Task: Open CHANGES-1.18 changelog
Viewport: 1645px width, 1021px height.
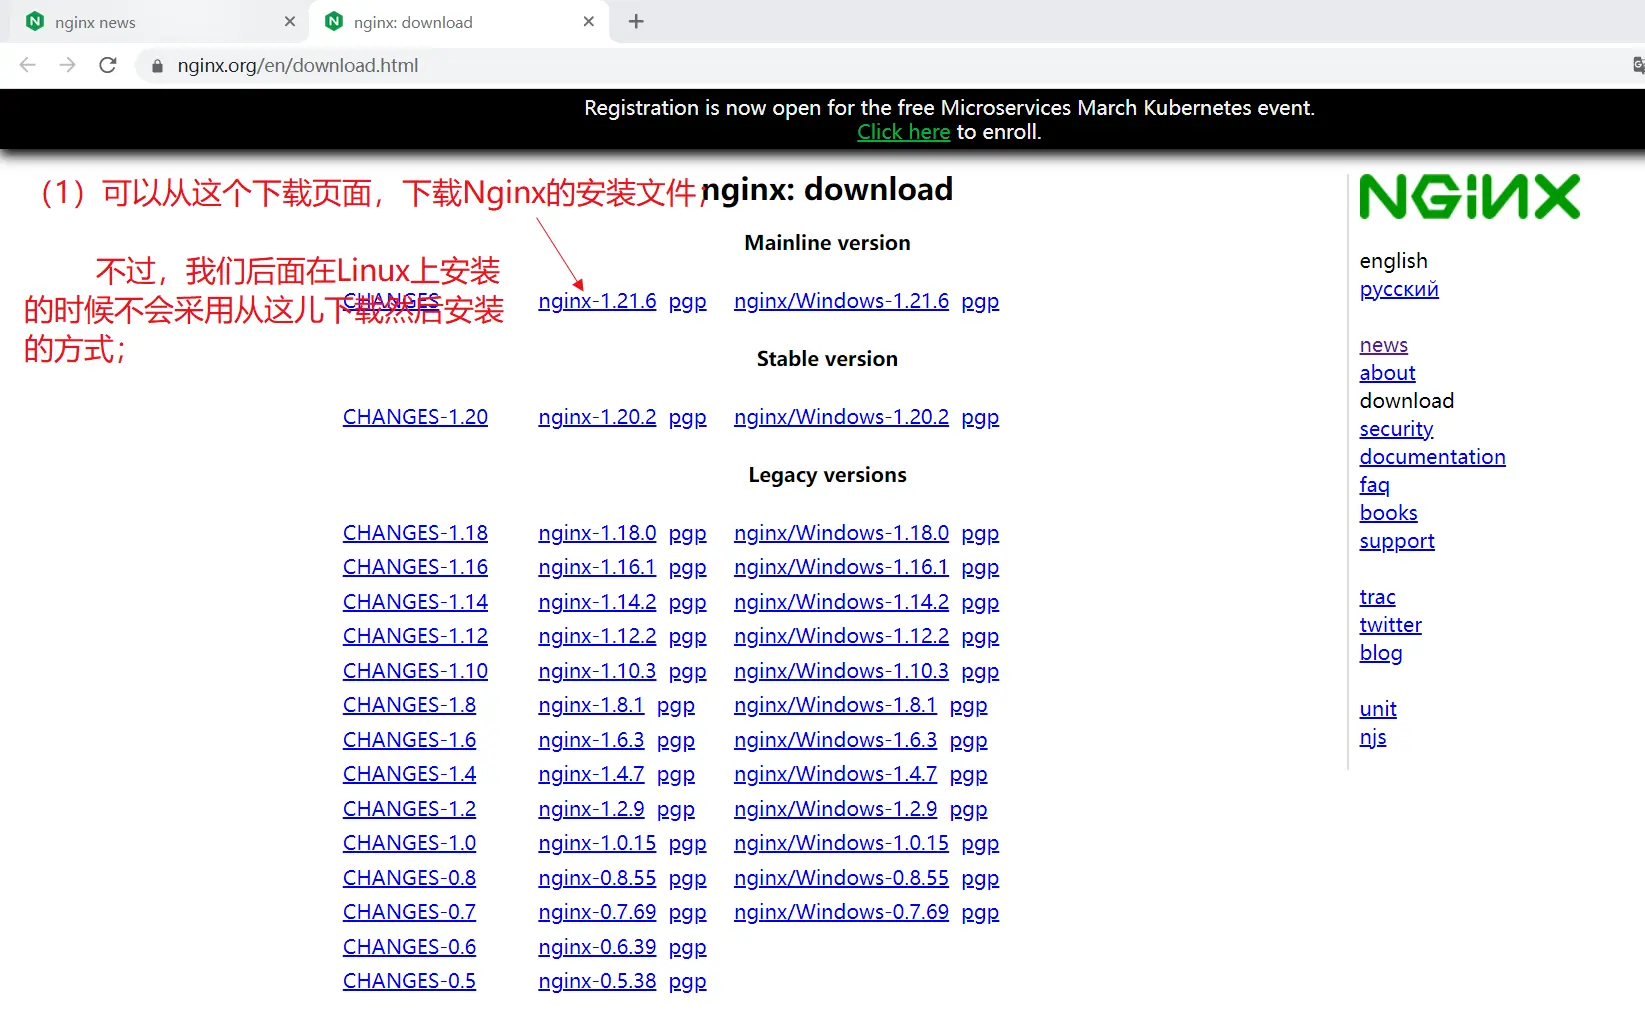Action: (x=415, y=533)
